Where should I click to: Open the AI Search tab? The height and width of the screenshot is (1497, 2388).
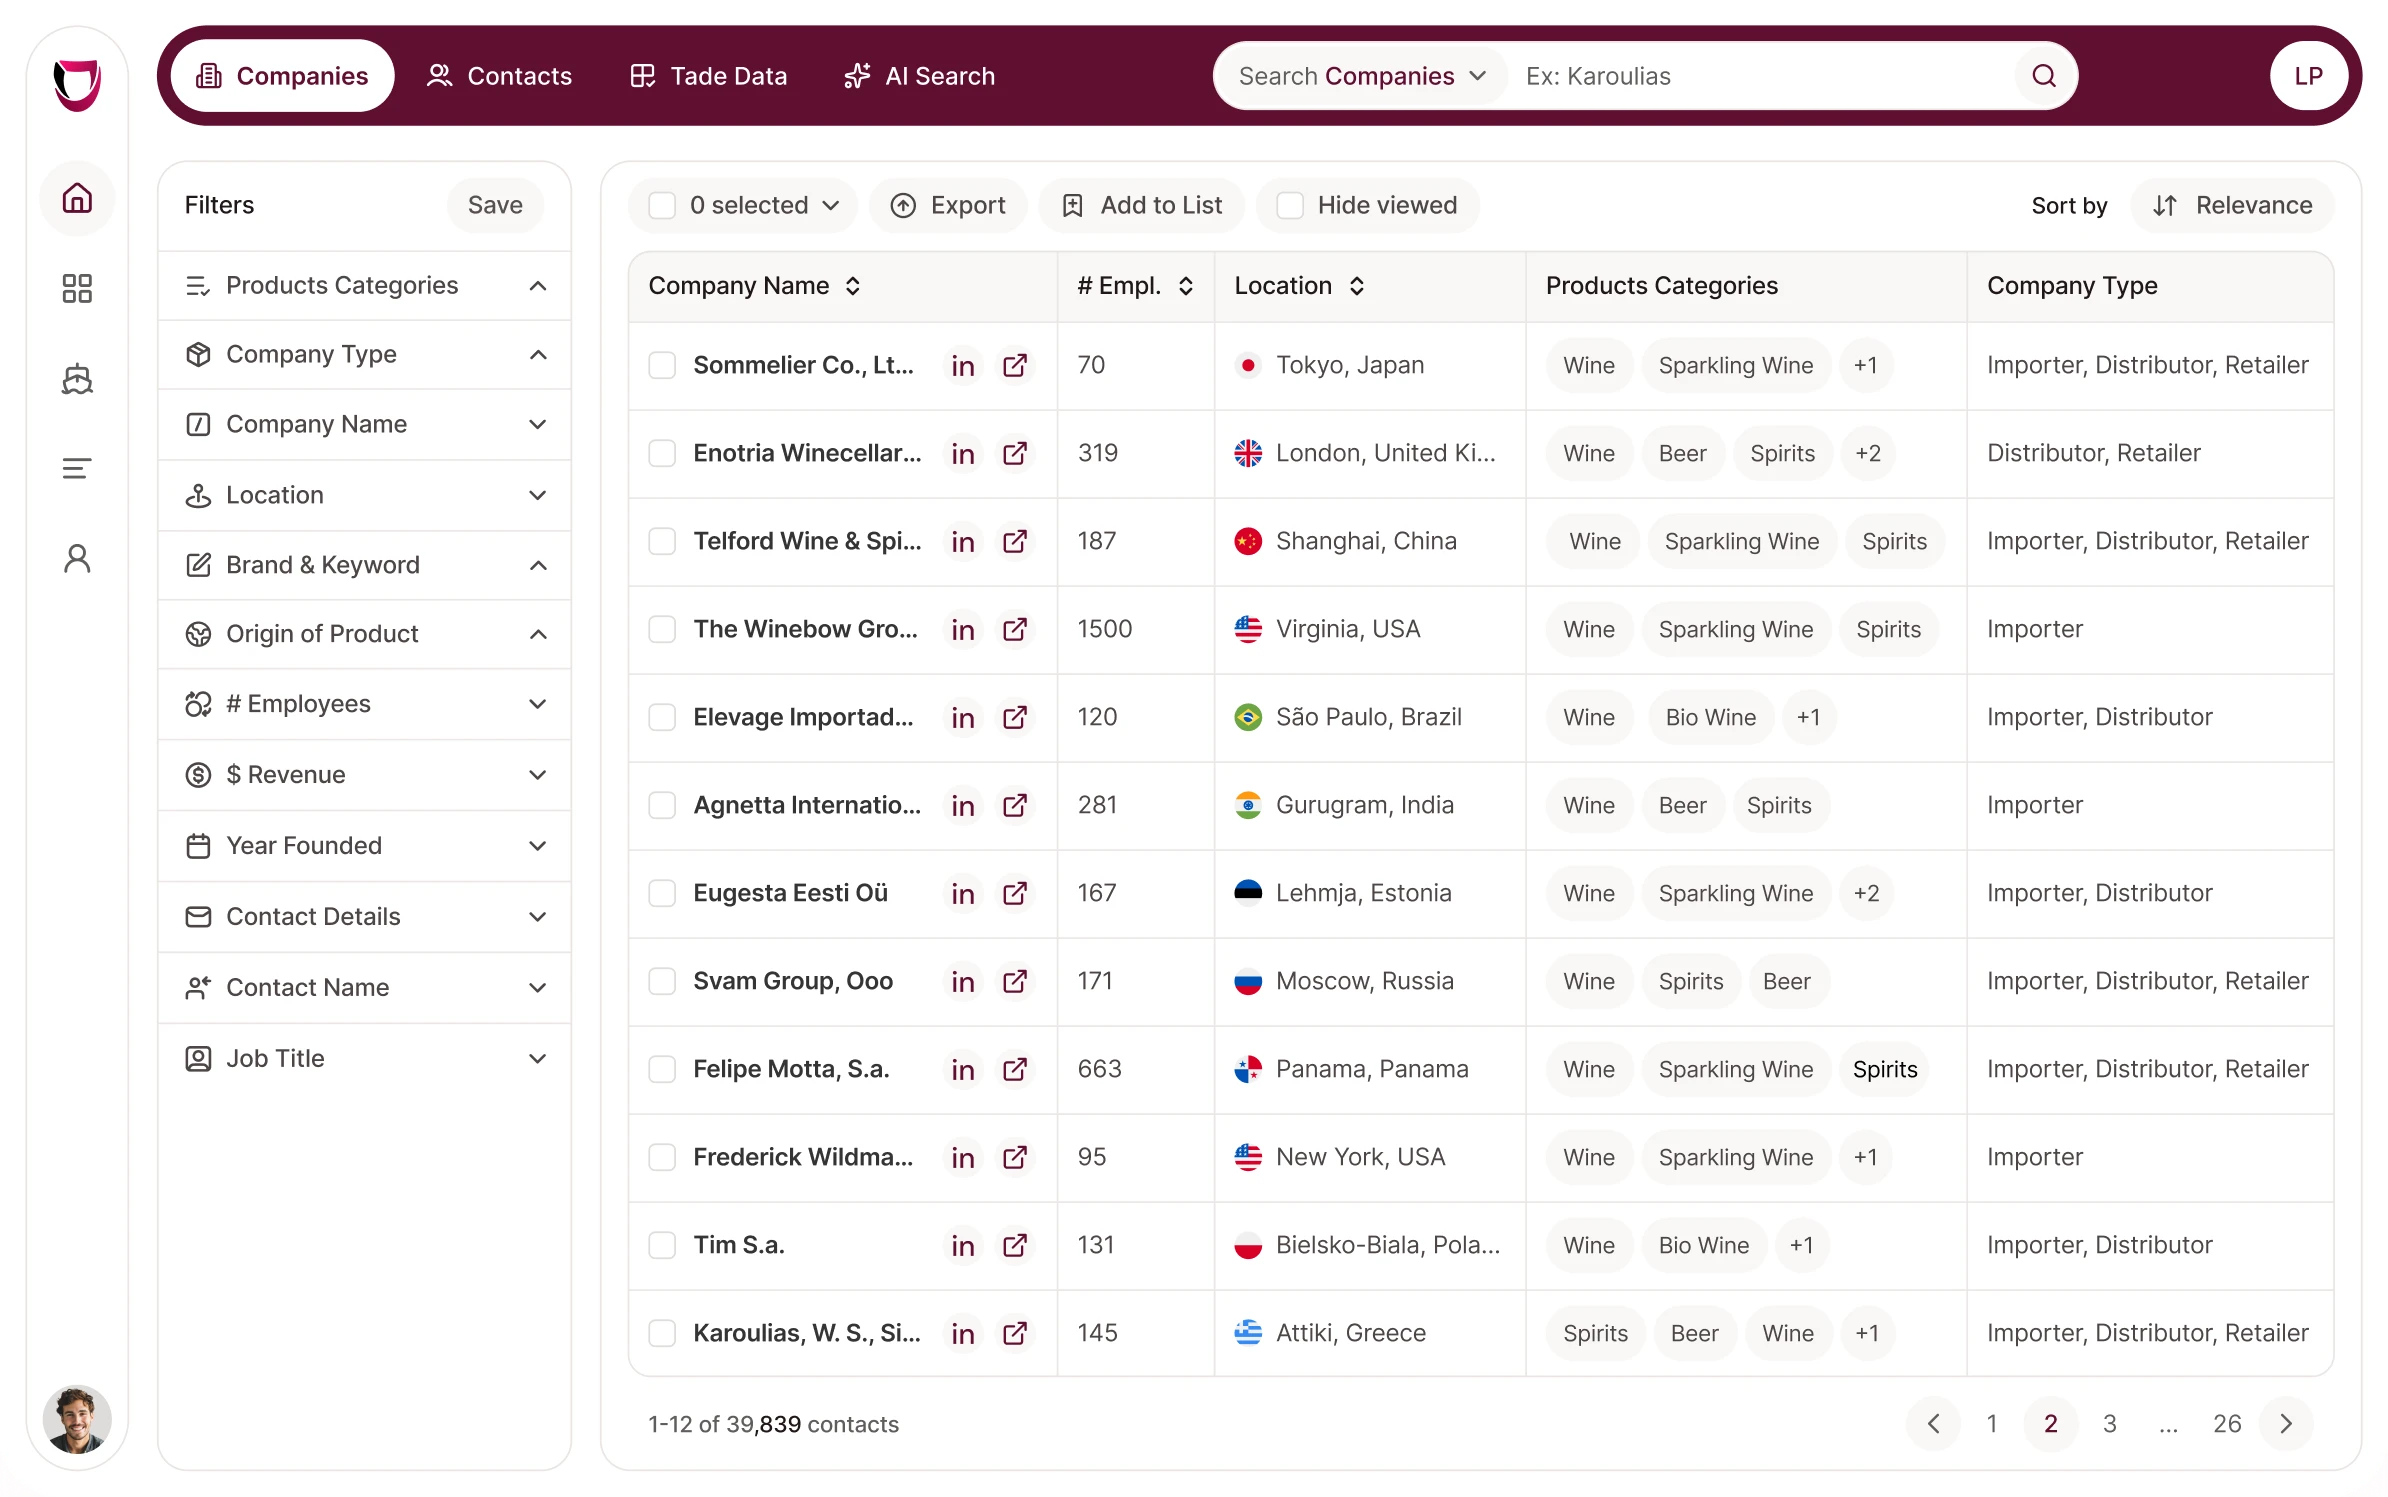(x=919, y=76)
